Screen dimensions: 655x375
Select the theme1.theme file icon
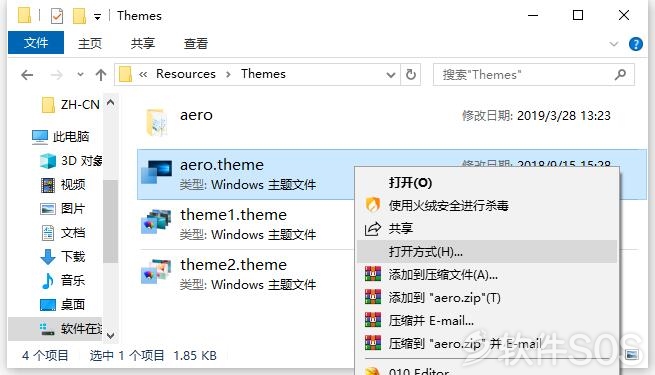(156, 223)
